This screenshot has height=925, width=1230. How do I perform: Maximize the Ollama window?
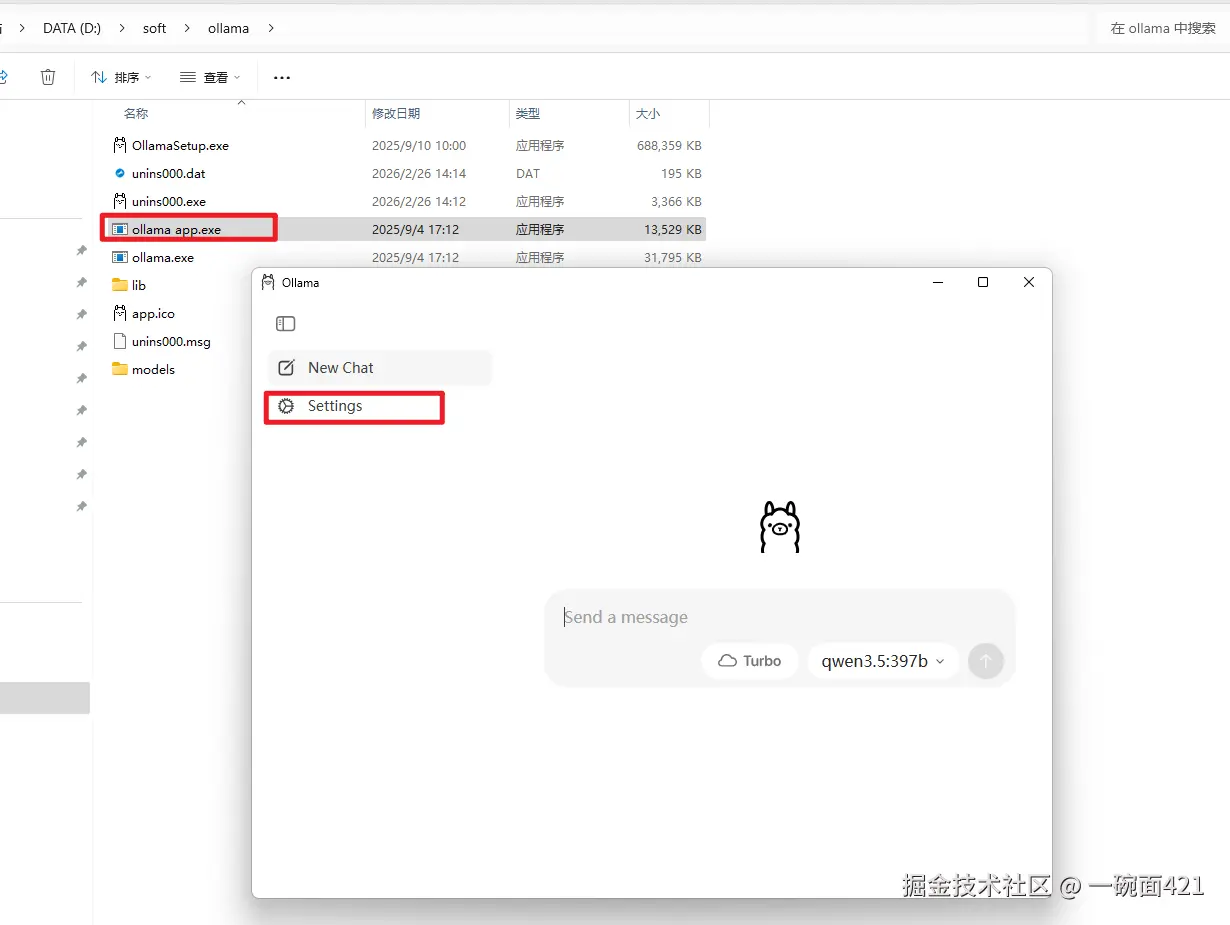(983, 283)
